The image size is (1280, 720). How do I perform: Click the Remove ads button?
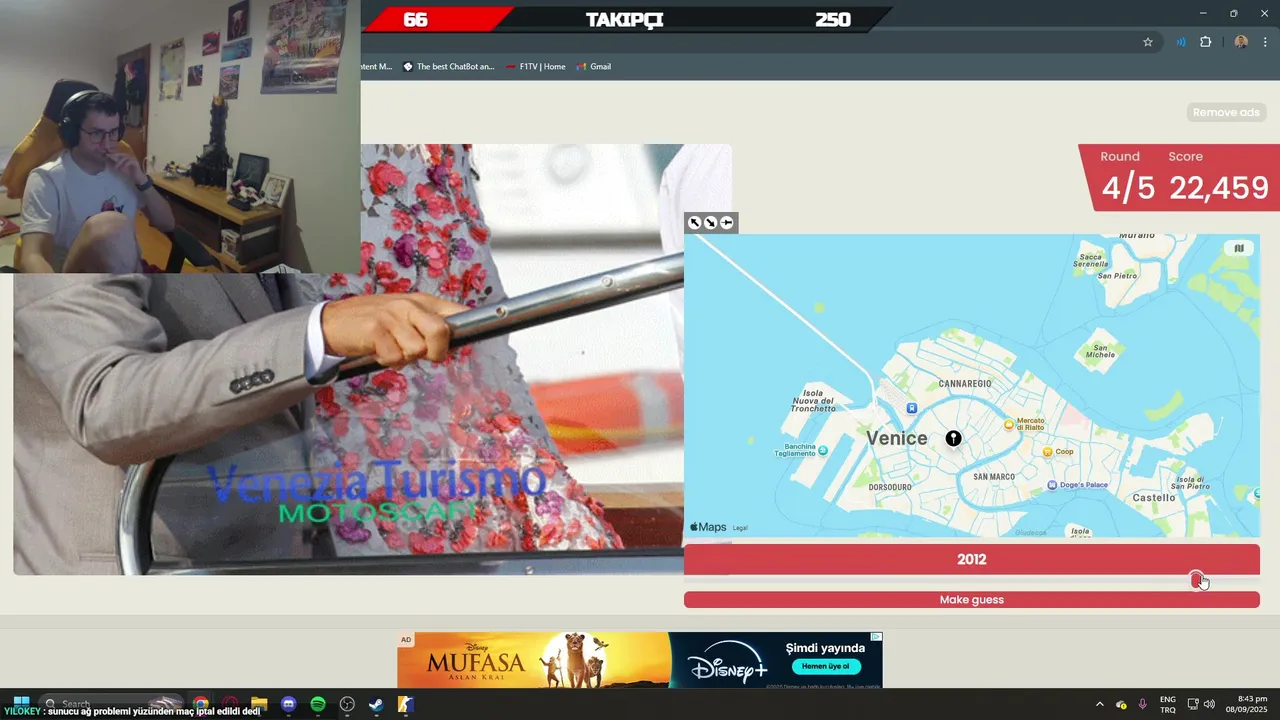[1226, 112]
